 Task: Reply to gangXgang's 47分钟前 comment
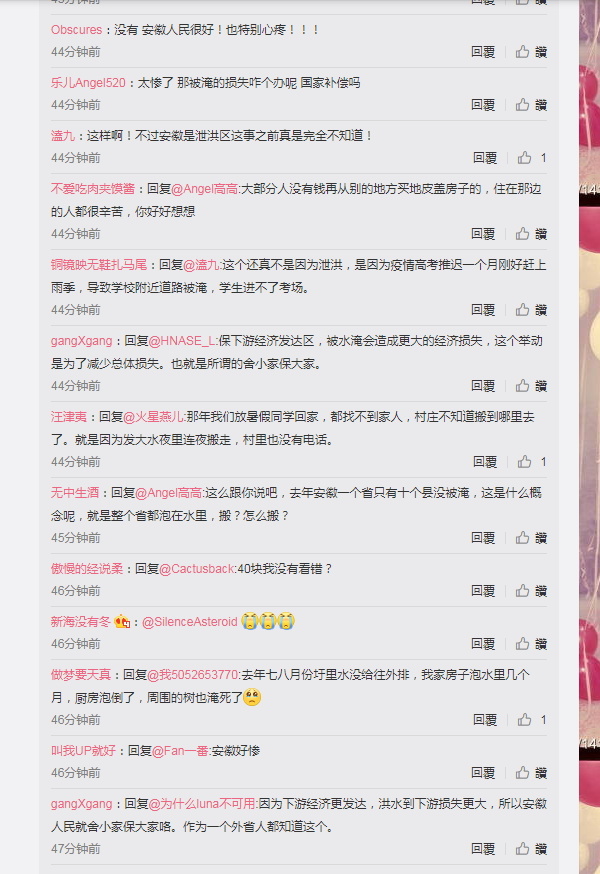(483, 848)
